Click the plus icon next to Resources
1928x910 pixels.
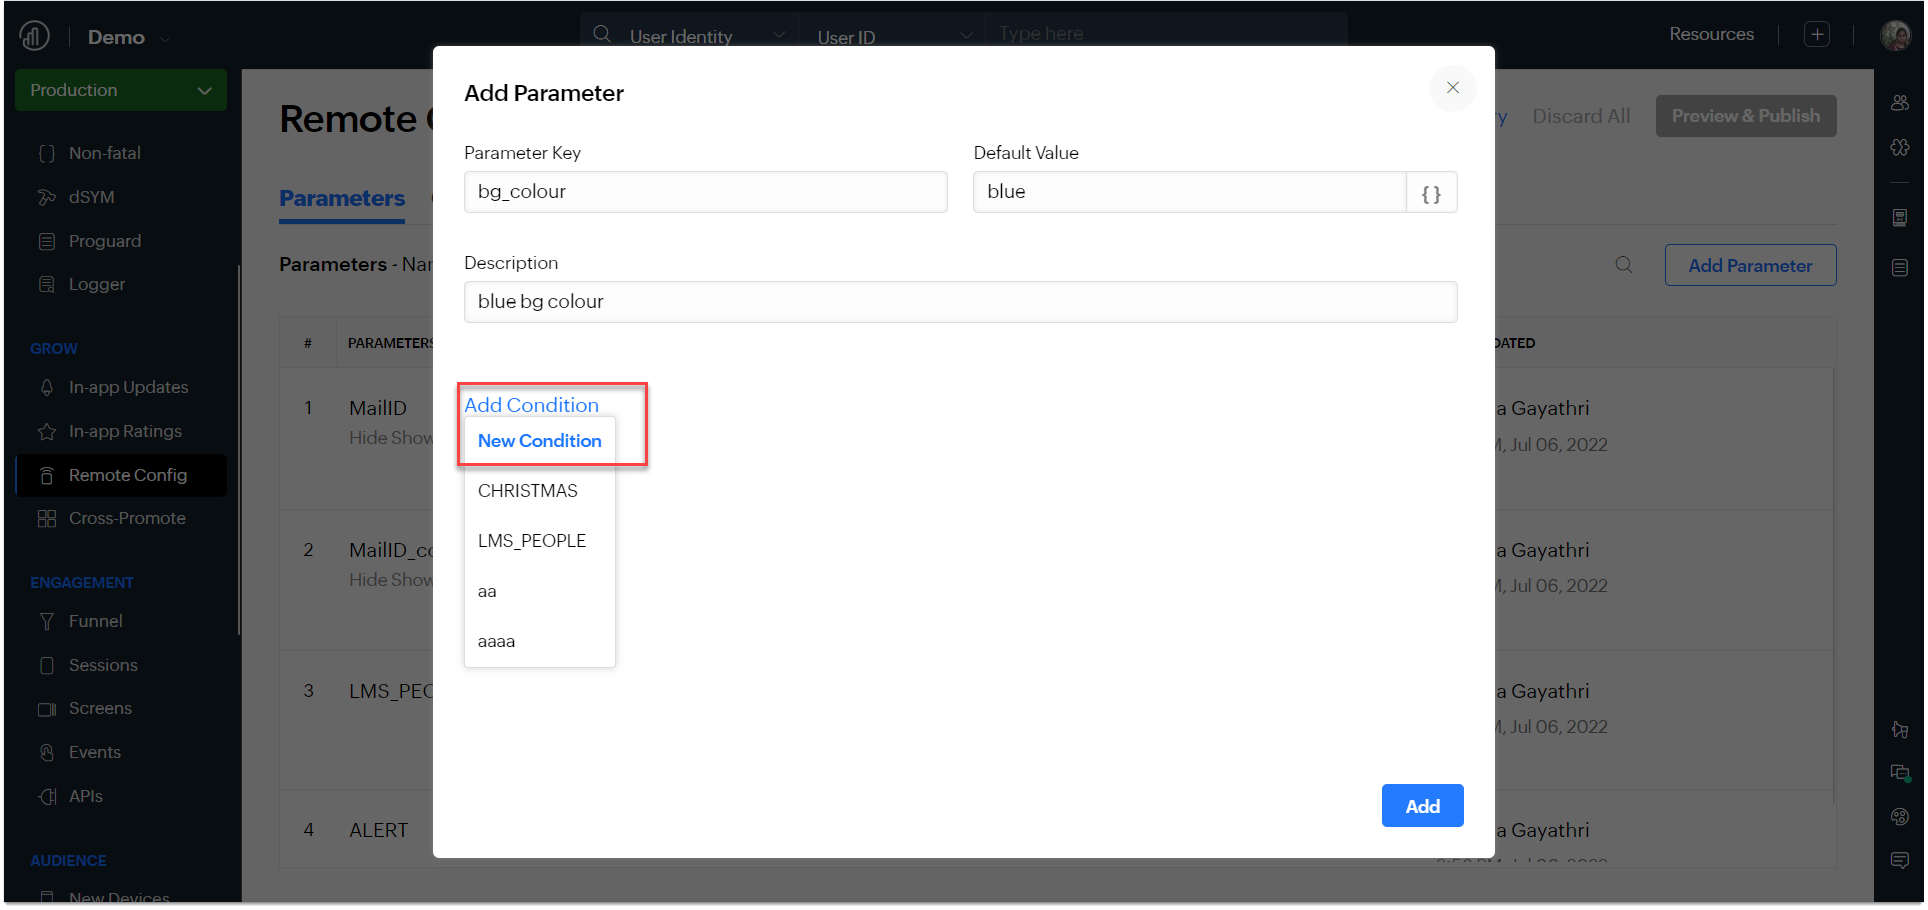pos(1816,34)
